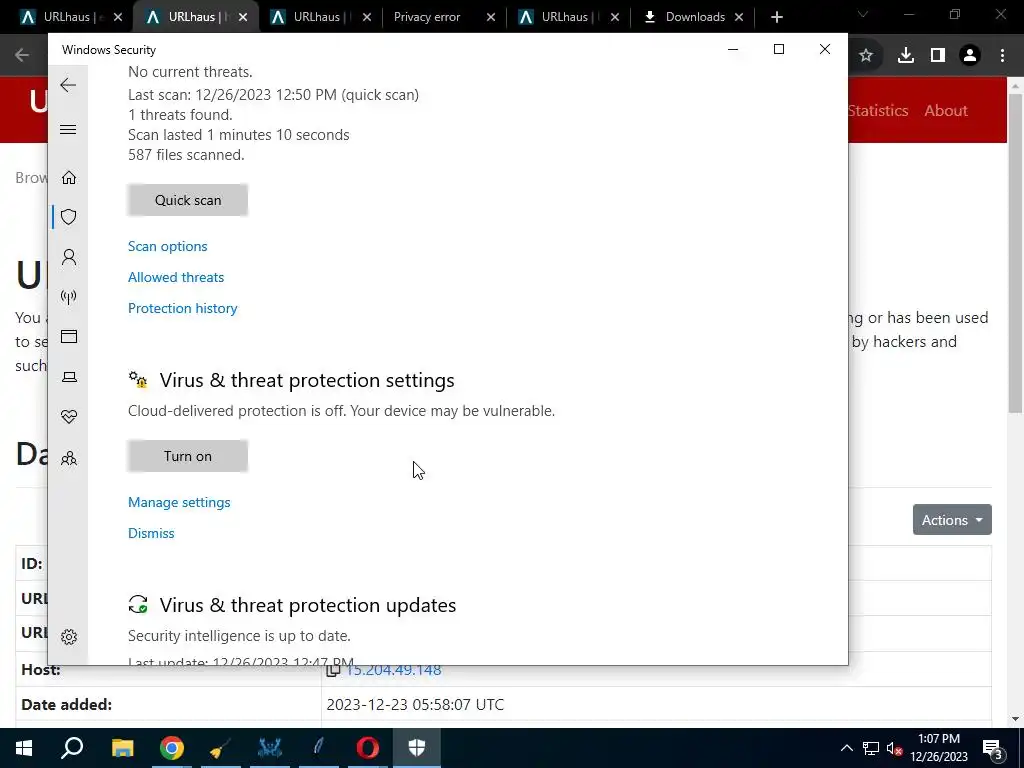1024x768 pixels.
Task: Open Home in Windows Security sidebar
Action: 69,178
